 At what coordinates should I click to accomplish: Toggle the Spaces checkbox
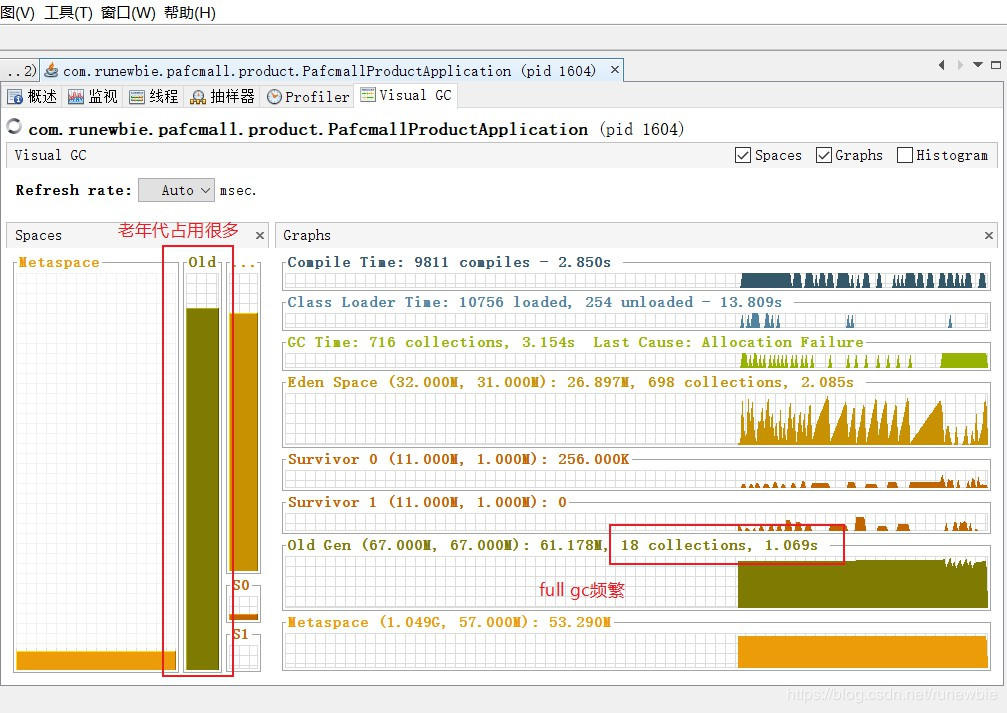[x=742, y=155]
